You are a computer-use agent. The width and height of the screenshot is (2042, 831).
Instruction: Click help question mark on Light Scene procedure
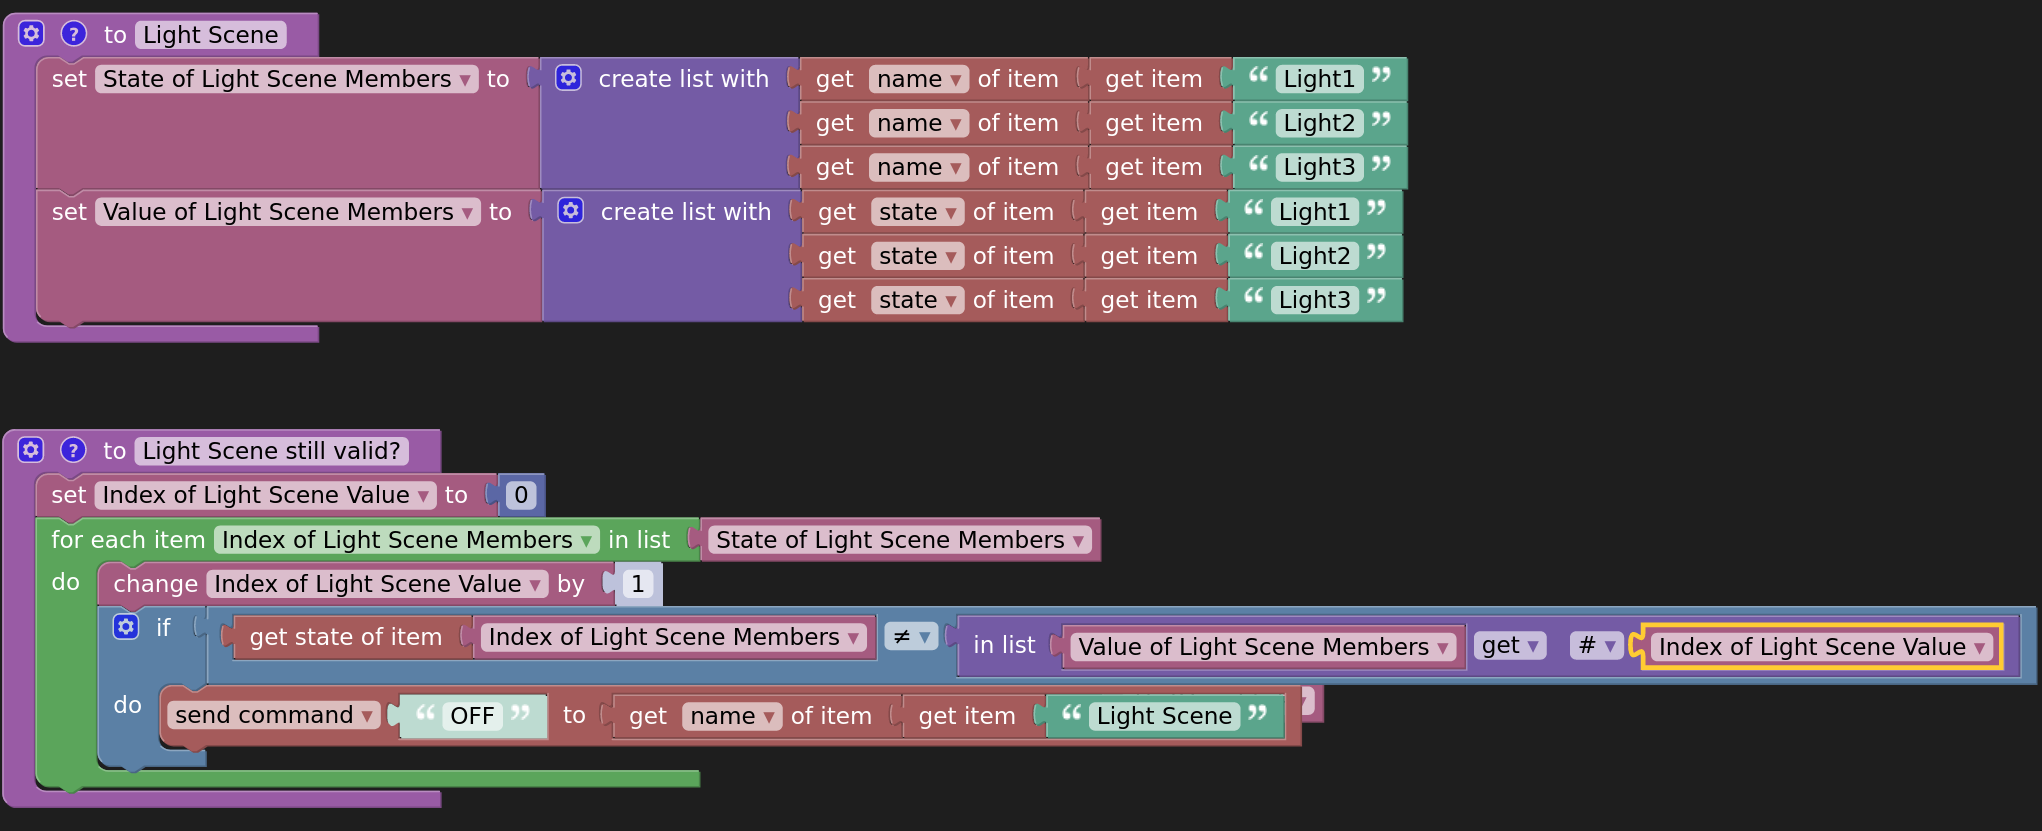(x=73, y=34)
